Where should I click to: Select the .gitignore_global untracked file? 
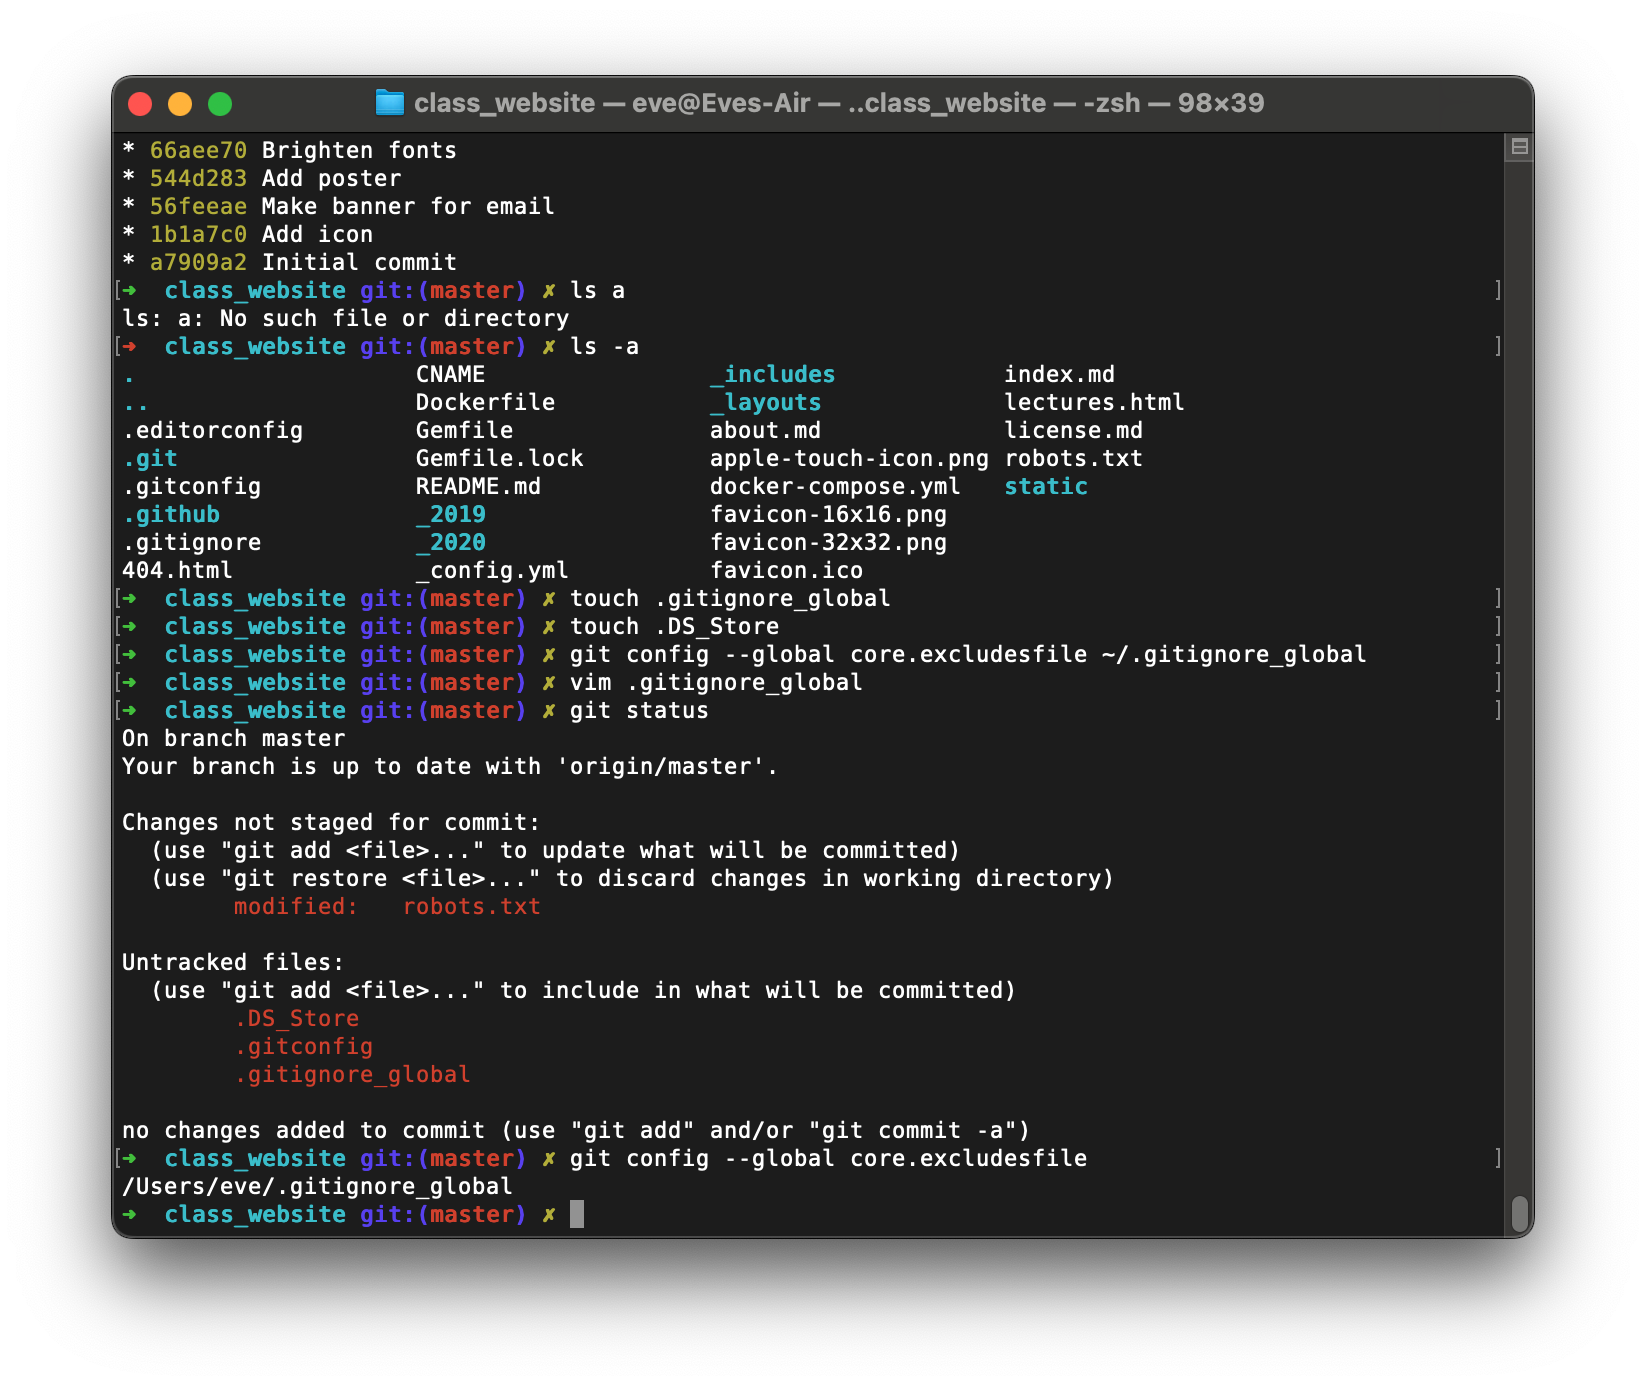pyautogui.click(x=351, y=1074)
